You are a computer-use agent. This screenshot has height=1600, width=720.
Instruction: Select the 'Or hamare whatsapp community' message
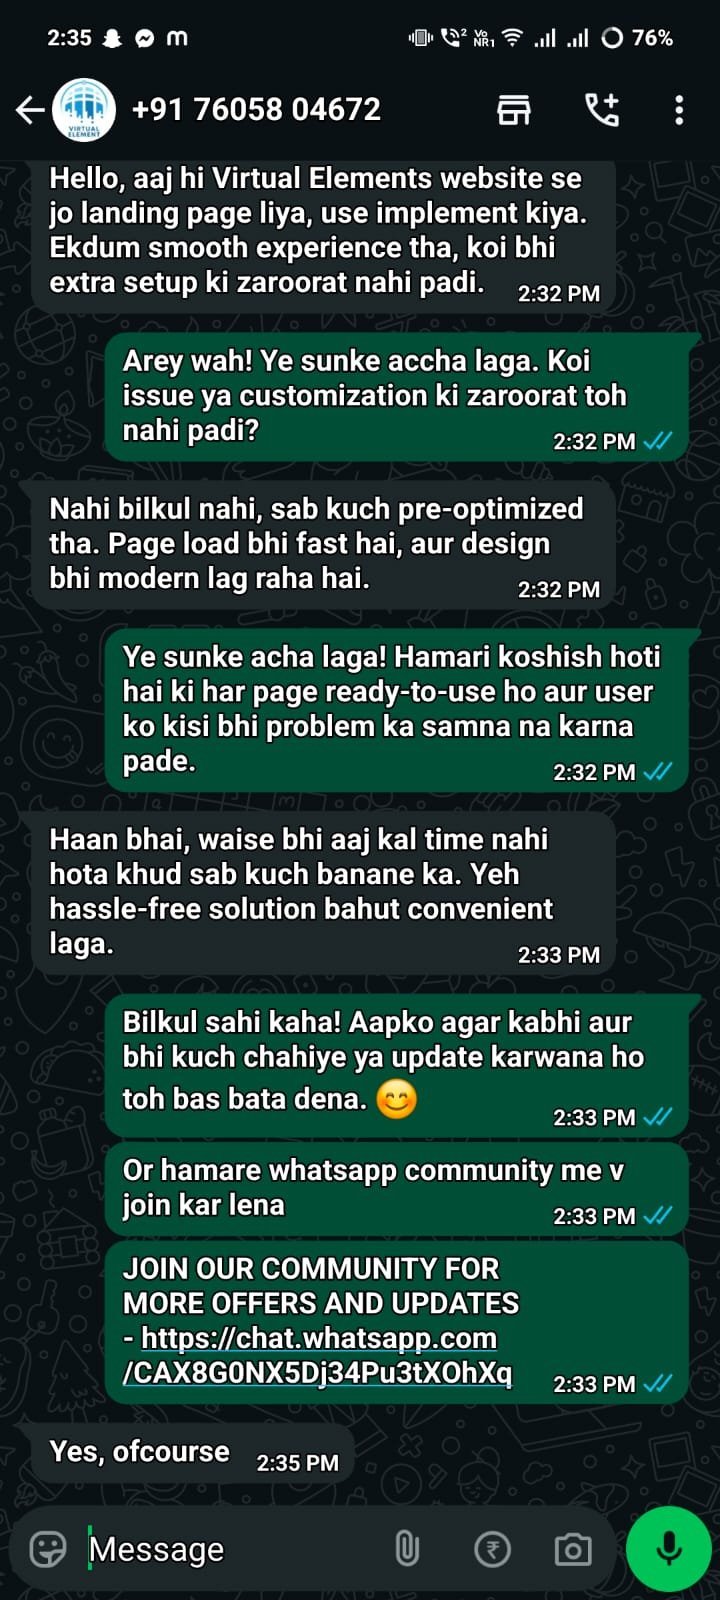pyautogui.click(x=397, y=1188)
